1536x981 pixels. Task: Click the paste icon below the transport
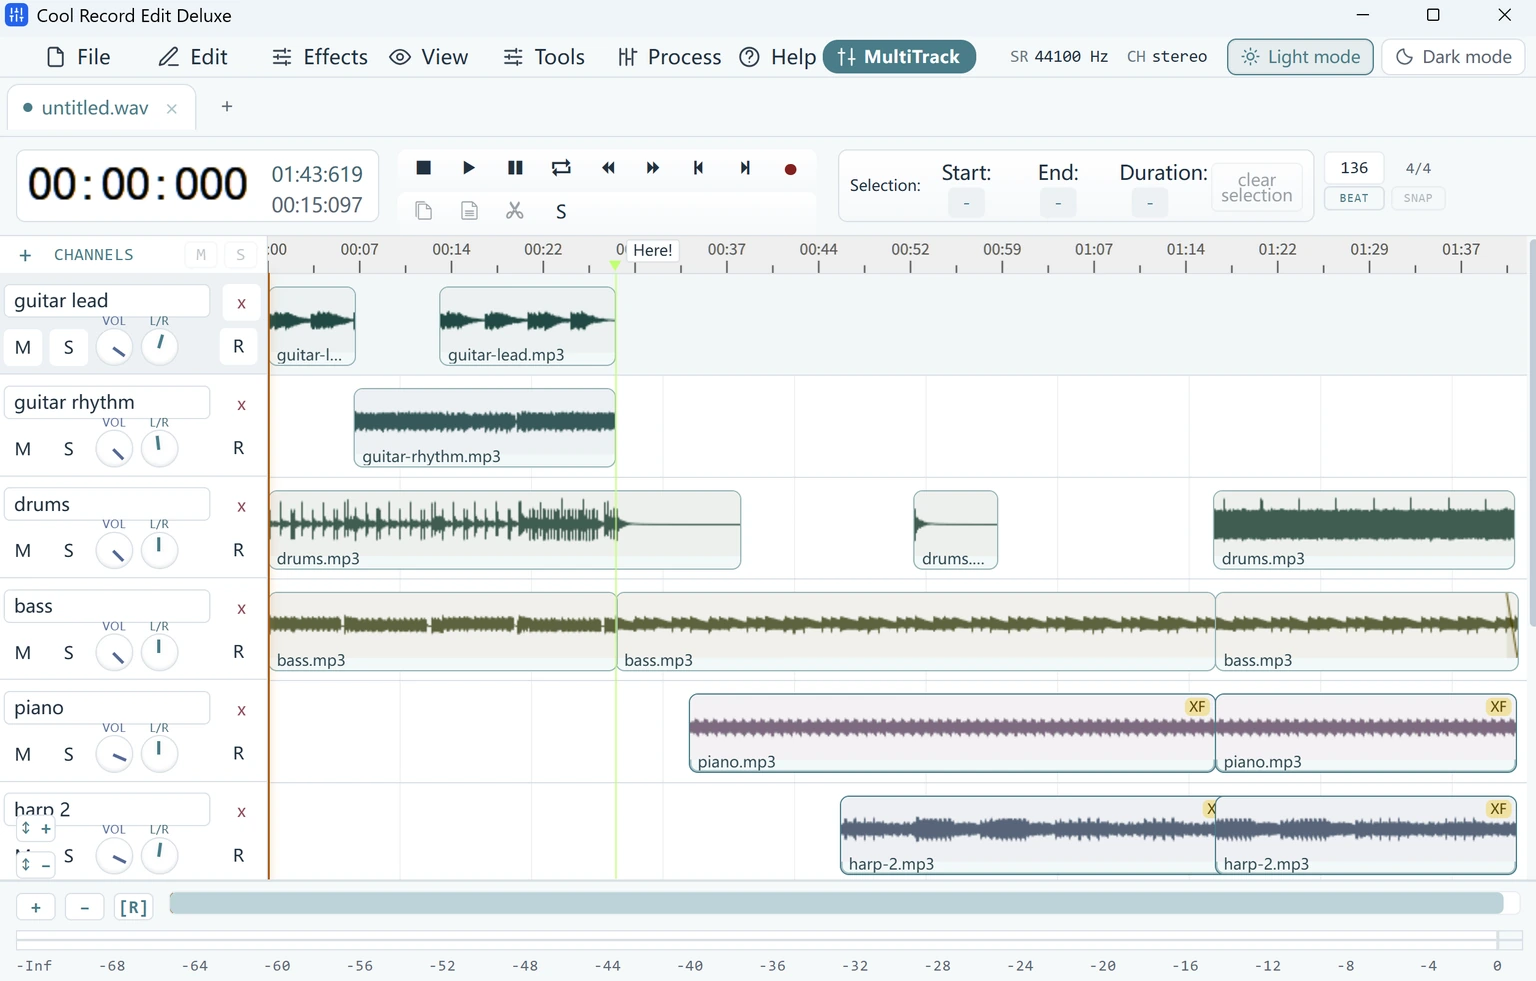(x=469, y=211)
